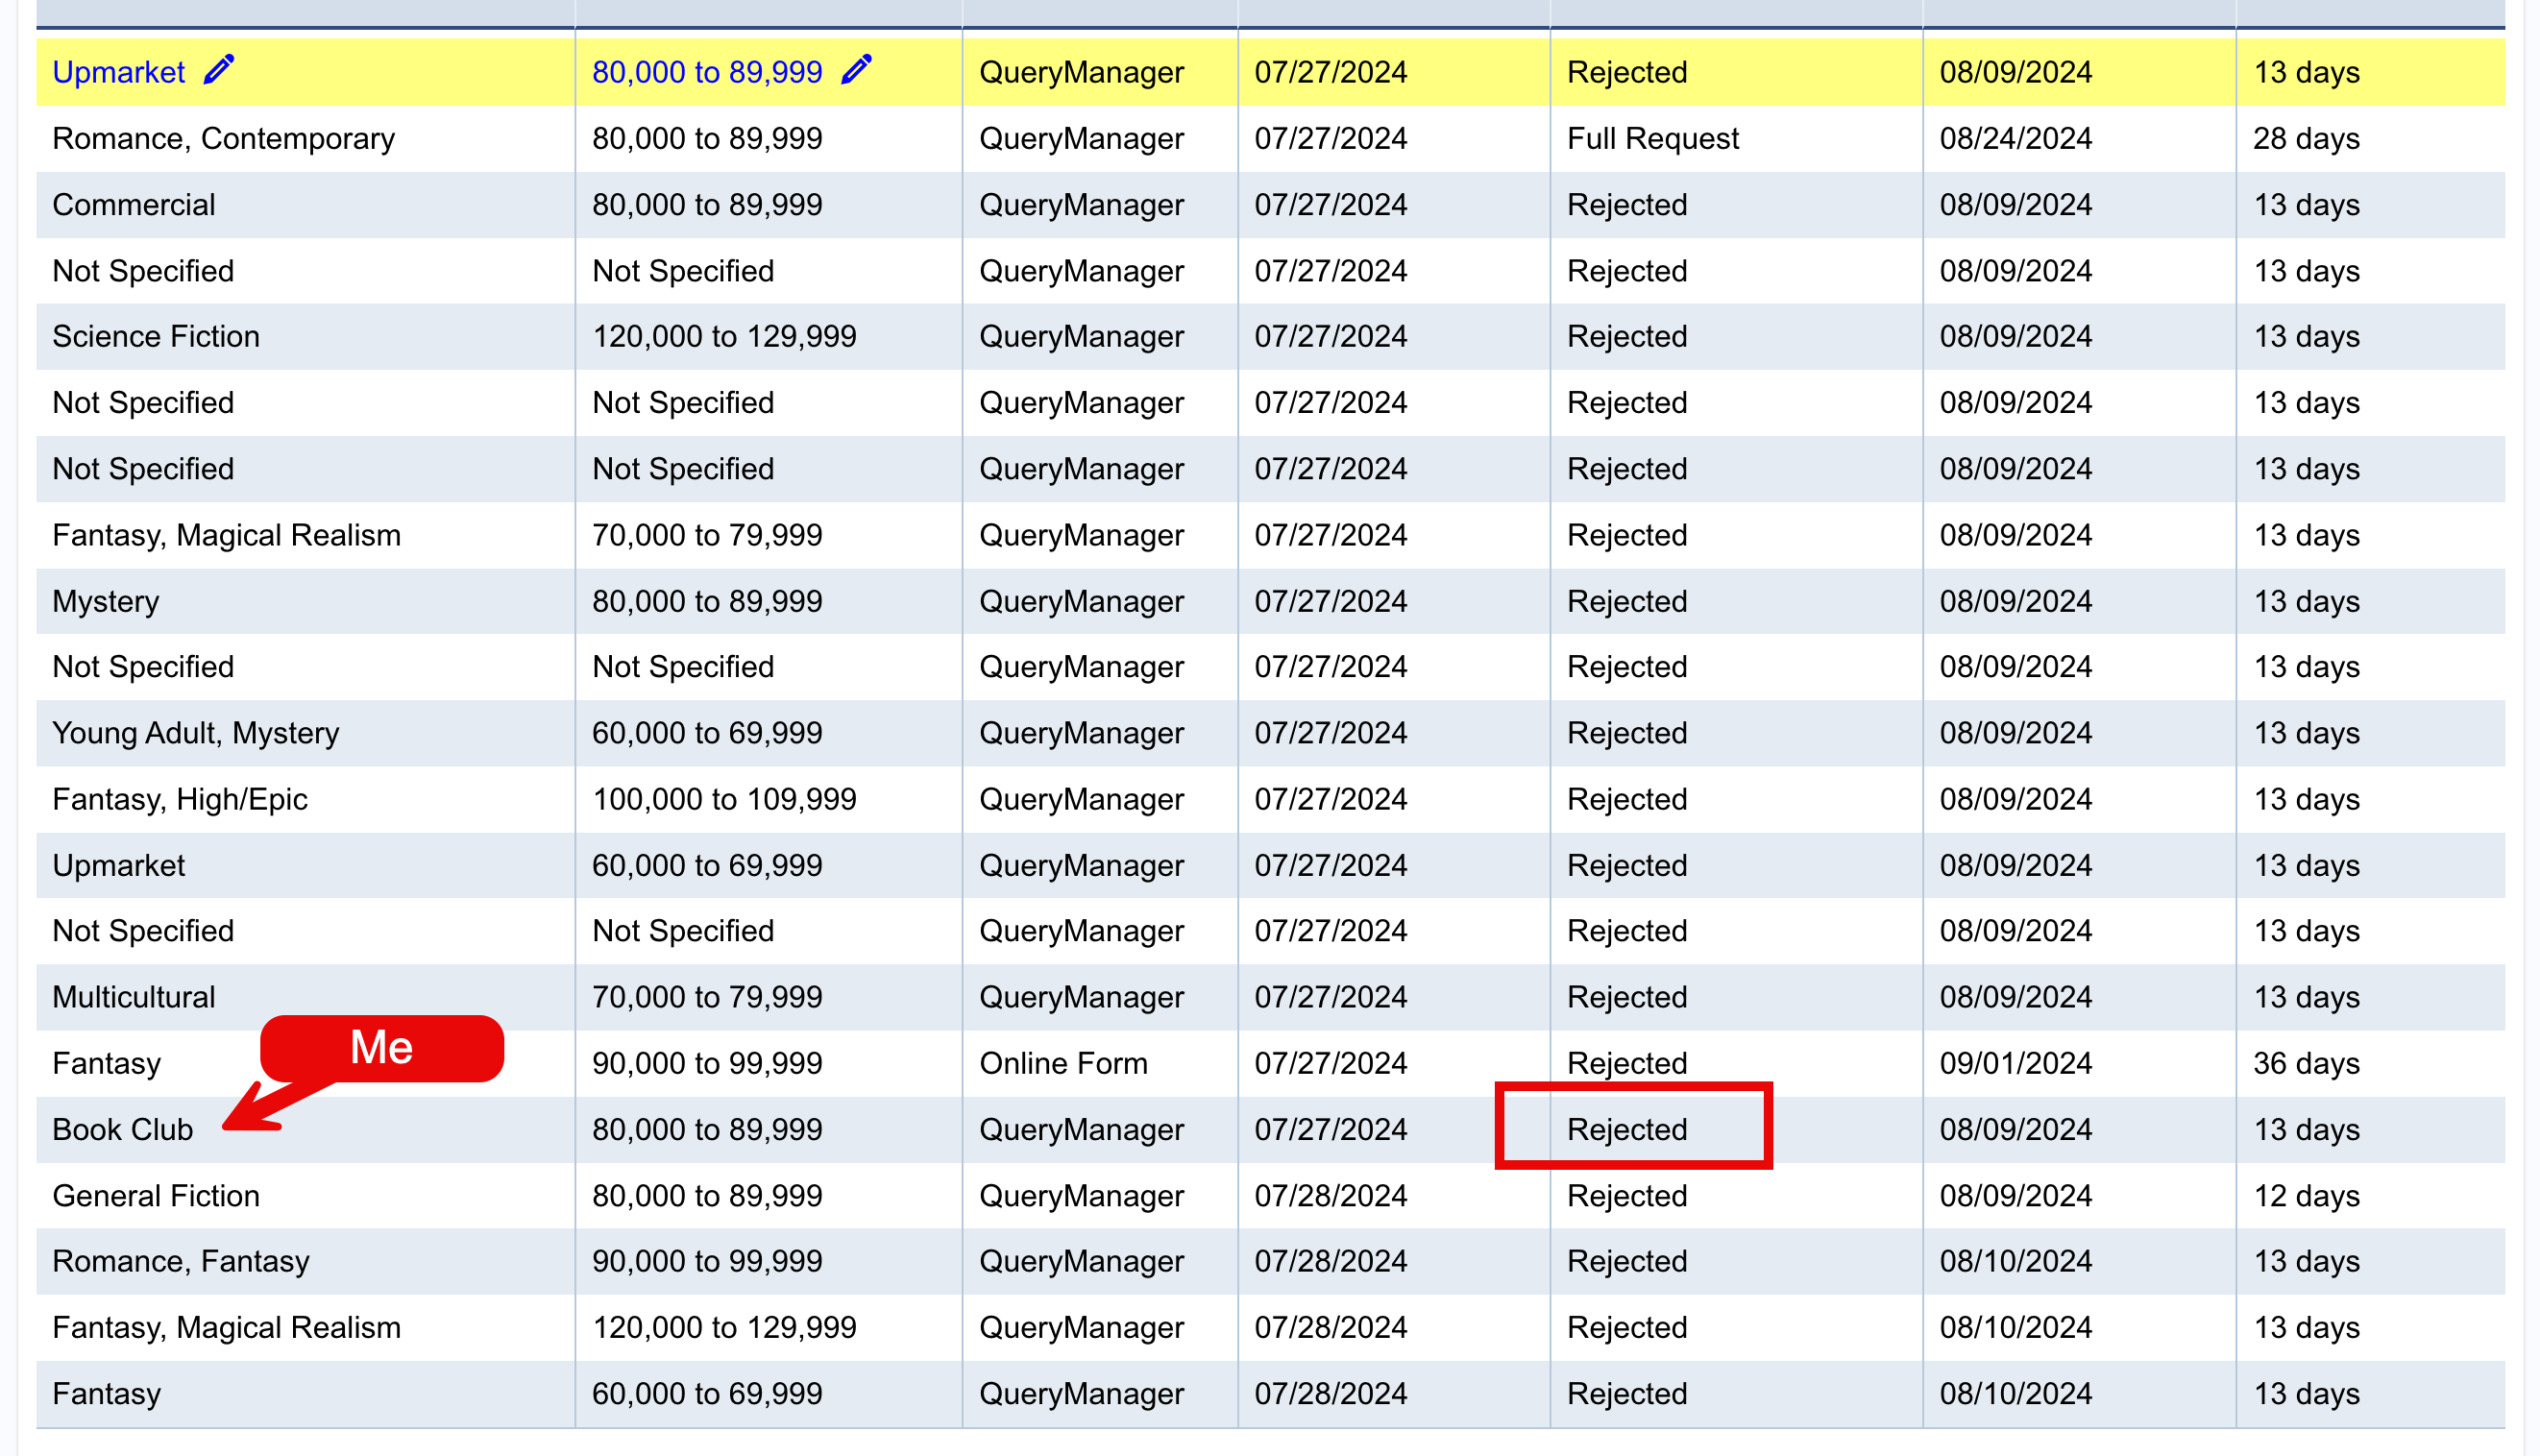Screen dimensions: 2540x1456
Task: Click the 09/01/2024 response date
Action: pos(2015,1063)
